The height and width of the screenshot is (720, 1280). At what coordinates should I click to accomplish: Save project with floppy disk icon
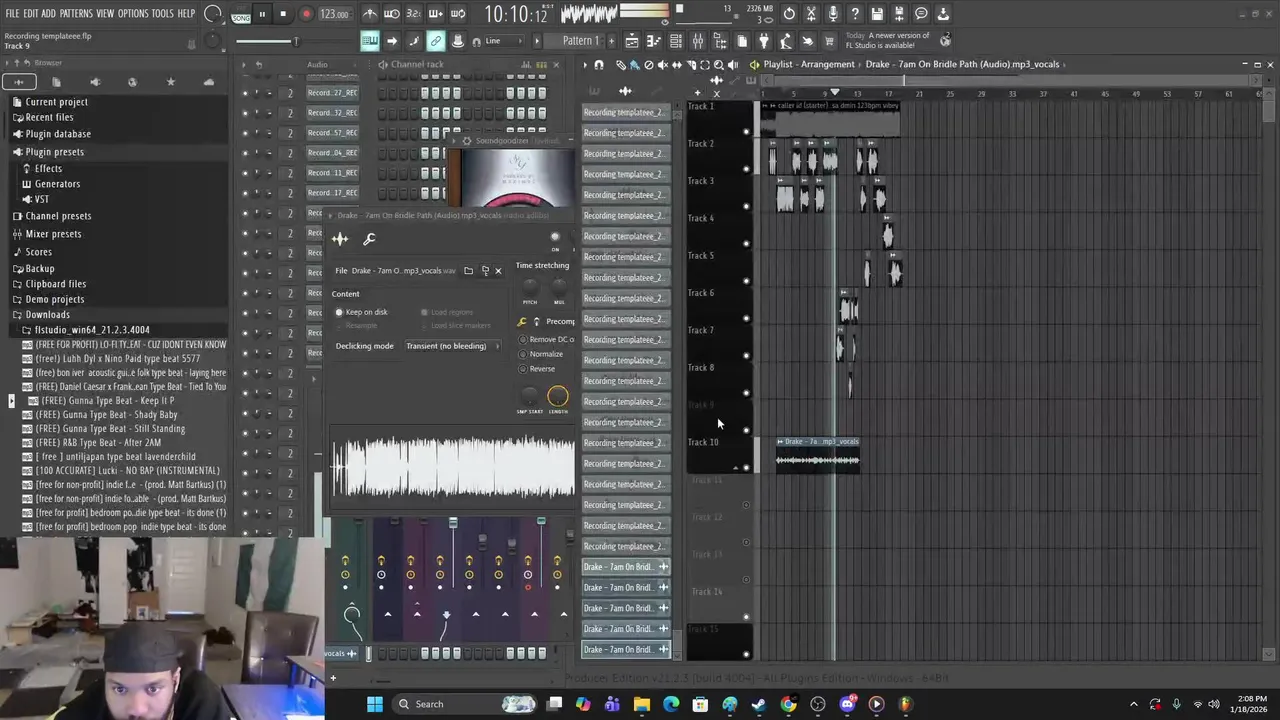point(877,14)
